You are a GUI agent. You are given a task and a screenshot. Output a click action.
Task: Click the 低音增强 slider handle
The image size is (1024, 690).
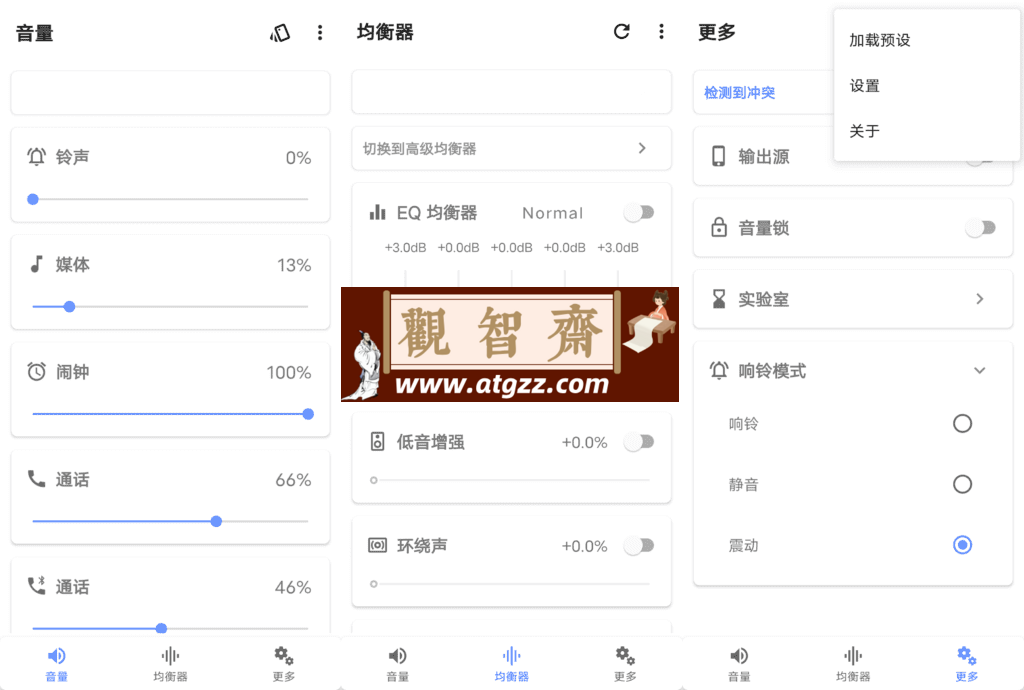[374, 480]
